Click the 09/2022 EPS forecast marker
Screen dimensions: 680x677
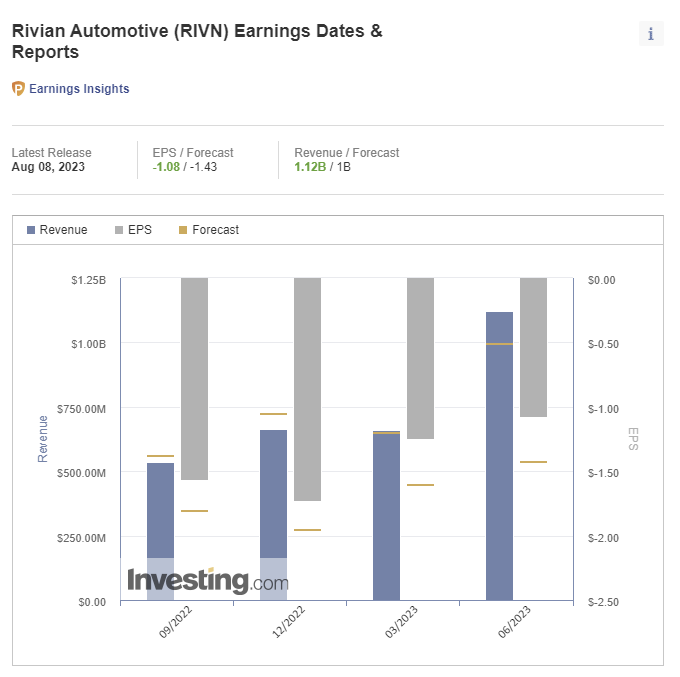pos(194,511)
